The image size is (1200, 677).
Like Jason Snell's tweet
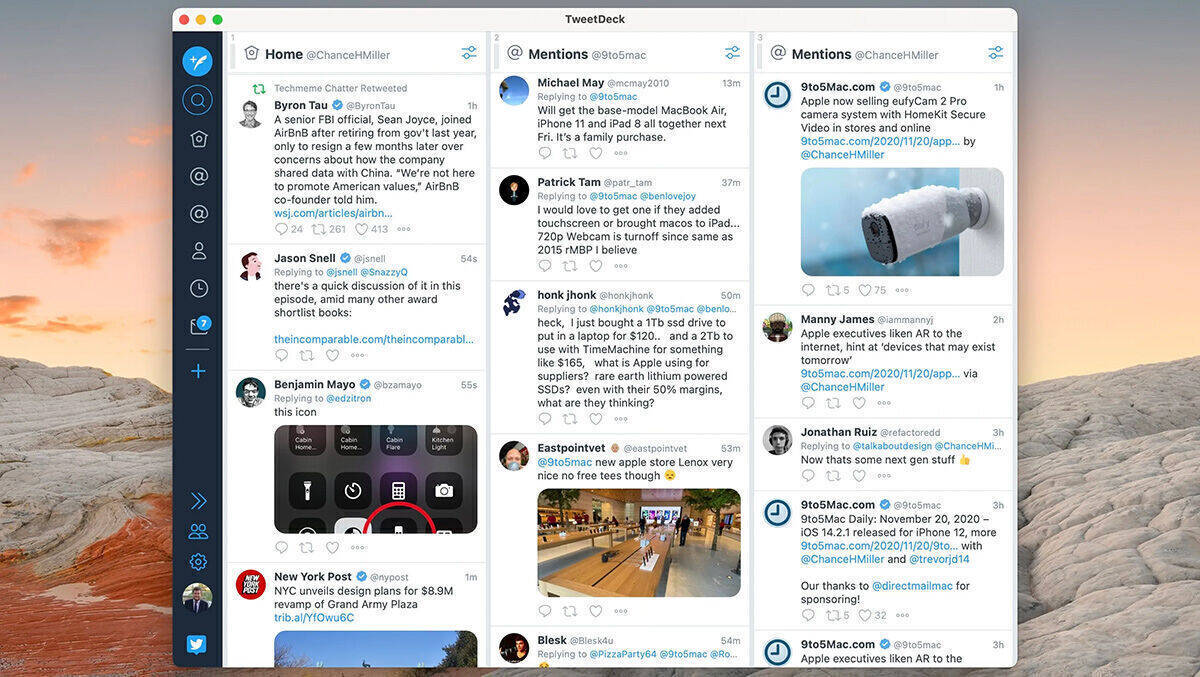tap(332, 355)
